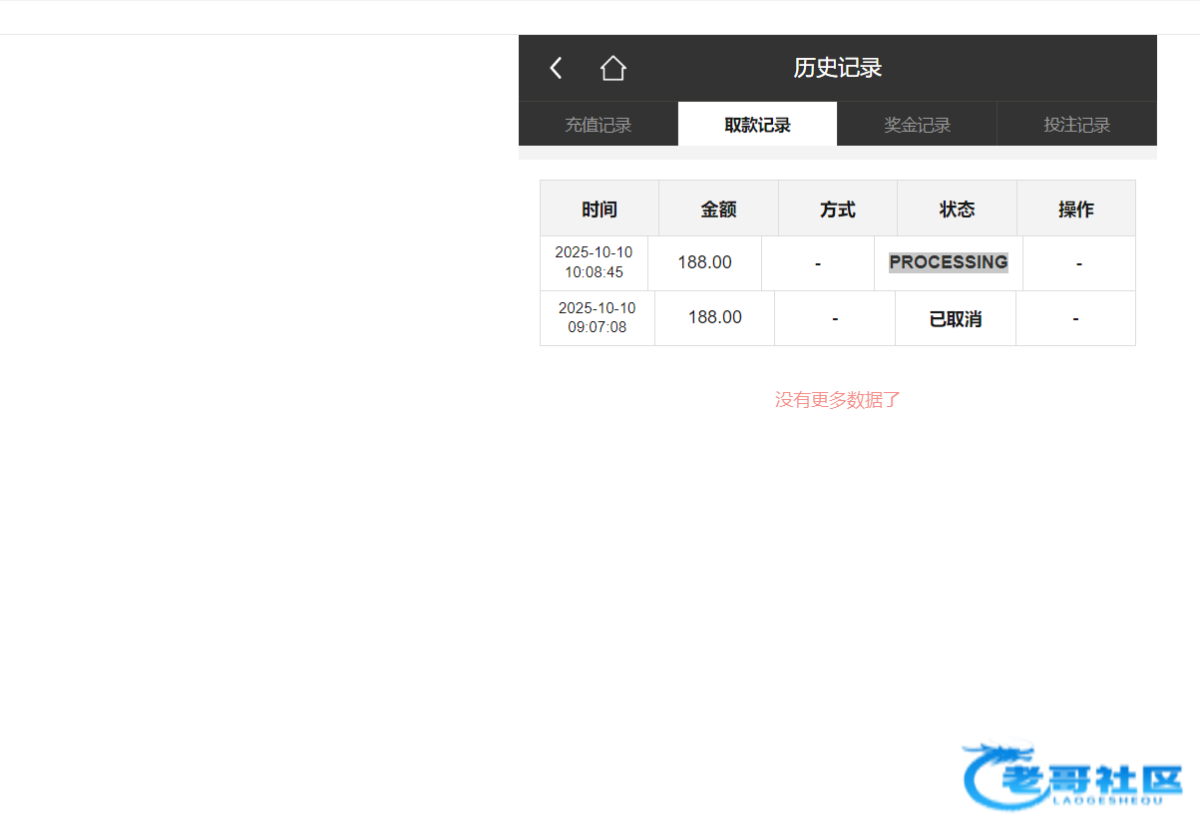Open the 奖金记录 tab
Viewport: 1200px width, 838px height.
917,125
